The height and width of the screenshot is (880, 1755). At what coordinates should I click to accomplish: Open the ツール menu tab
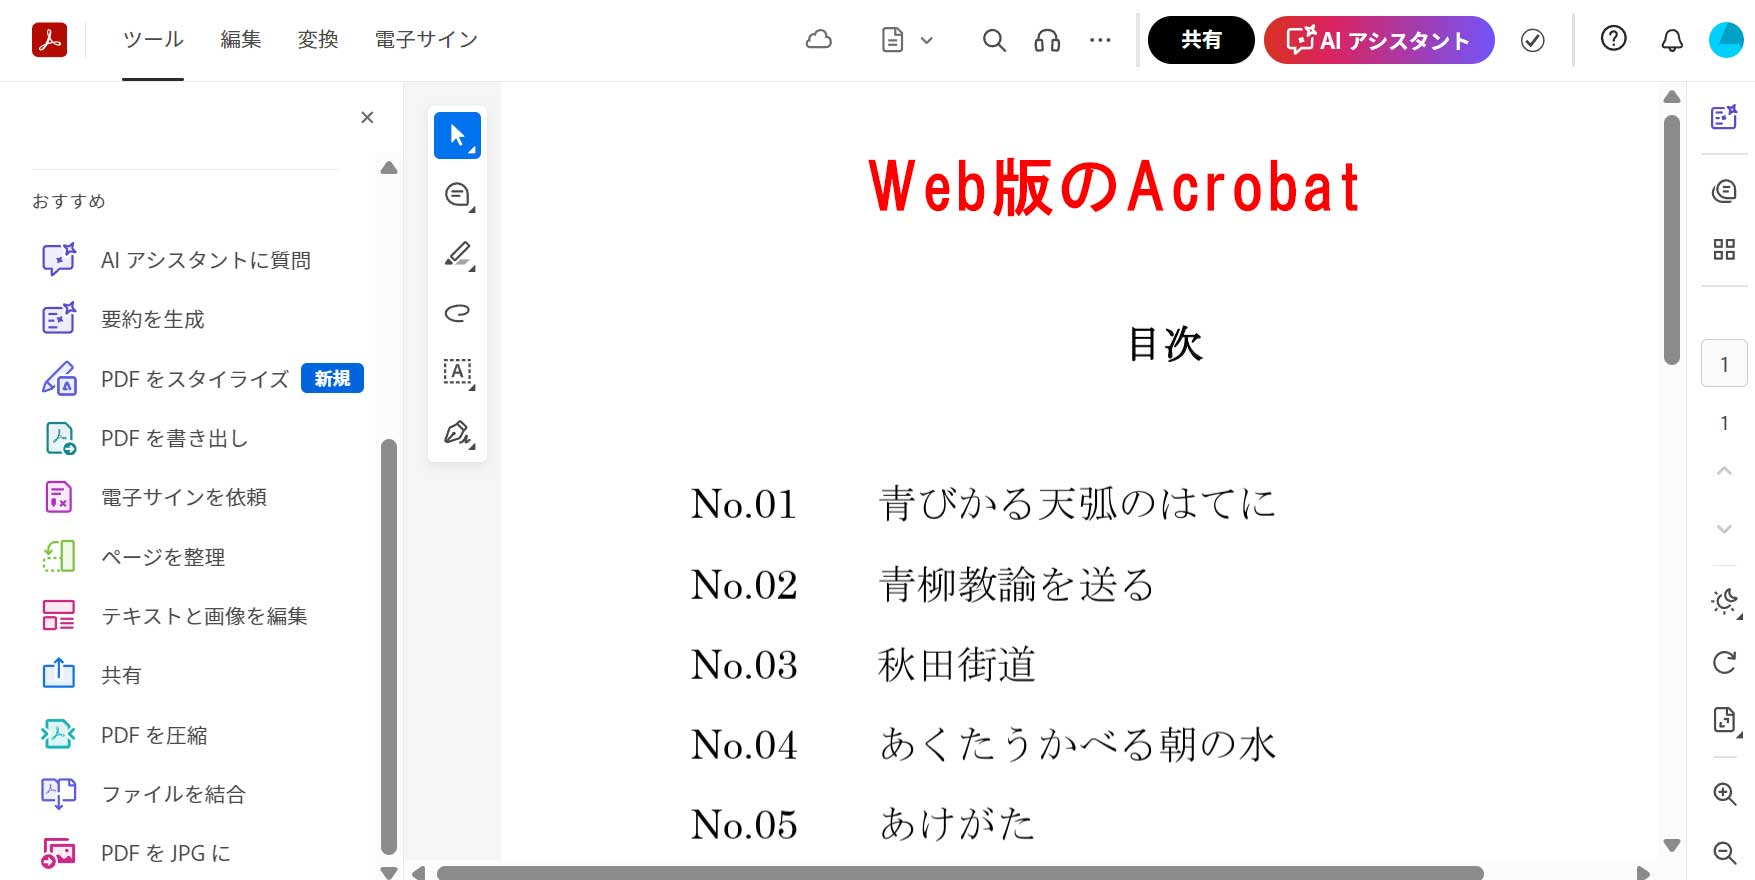point(153,39)
